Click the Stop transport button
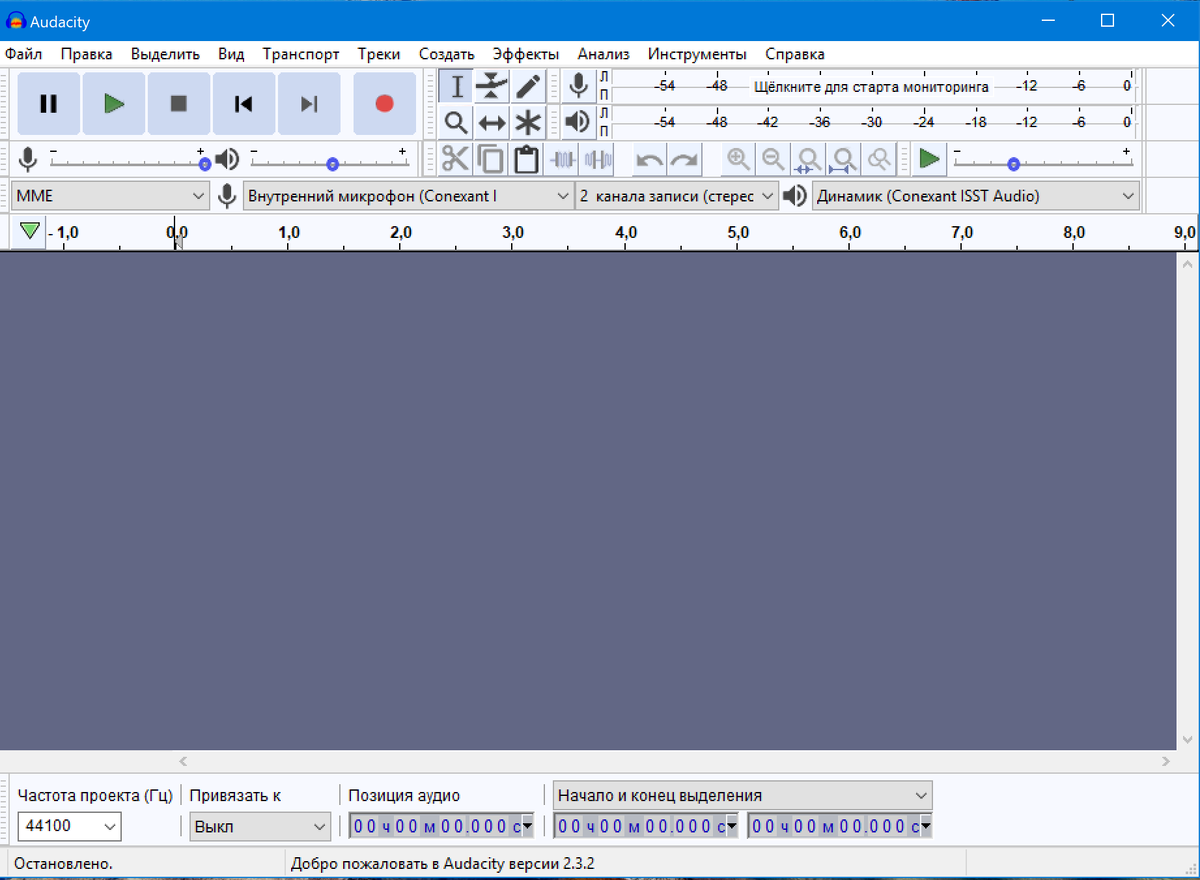 point(179,103)
